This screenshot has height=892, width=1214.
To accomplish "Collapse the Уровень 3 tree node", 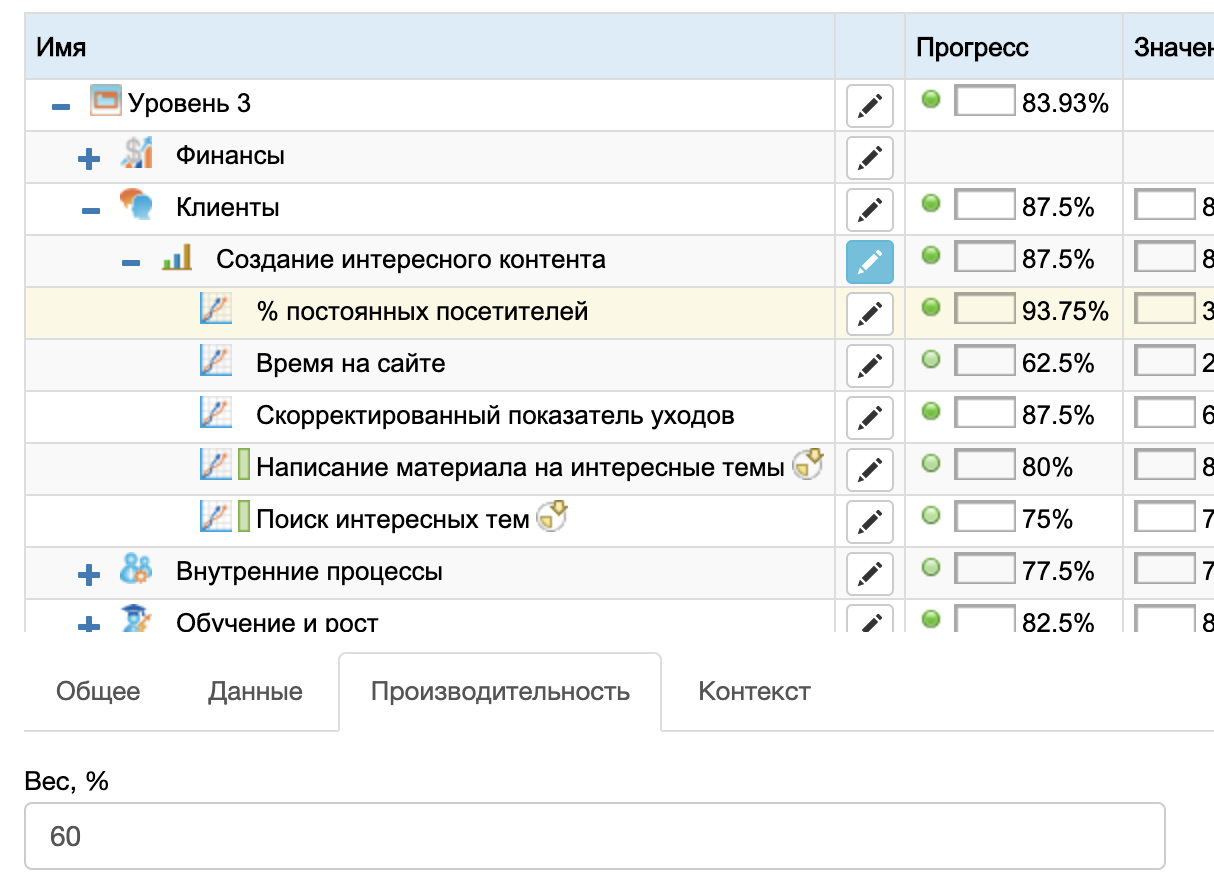I will pyautogui.click(x=61, y=105).
